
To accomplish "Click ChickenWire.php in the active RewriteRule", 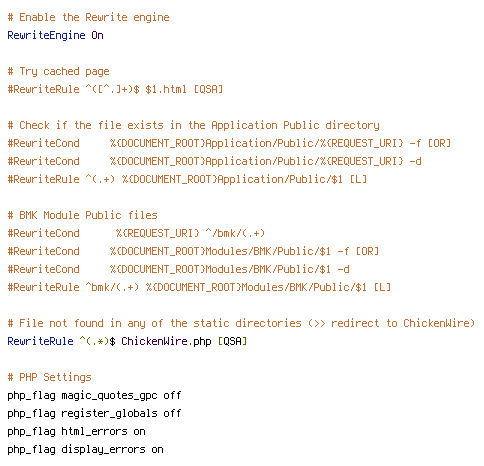I will point(166,342).
